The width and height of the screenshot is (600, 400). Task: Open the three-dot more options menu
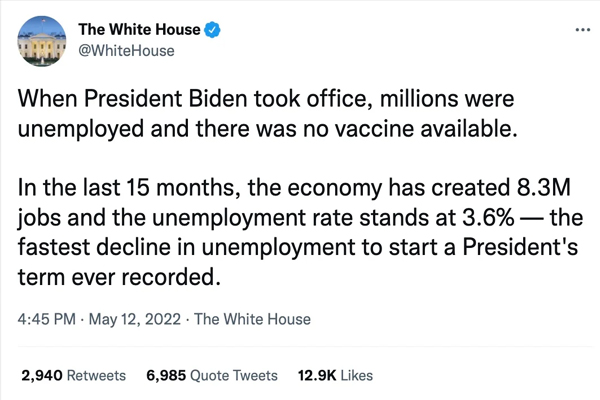point(583,30)
